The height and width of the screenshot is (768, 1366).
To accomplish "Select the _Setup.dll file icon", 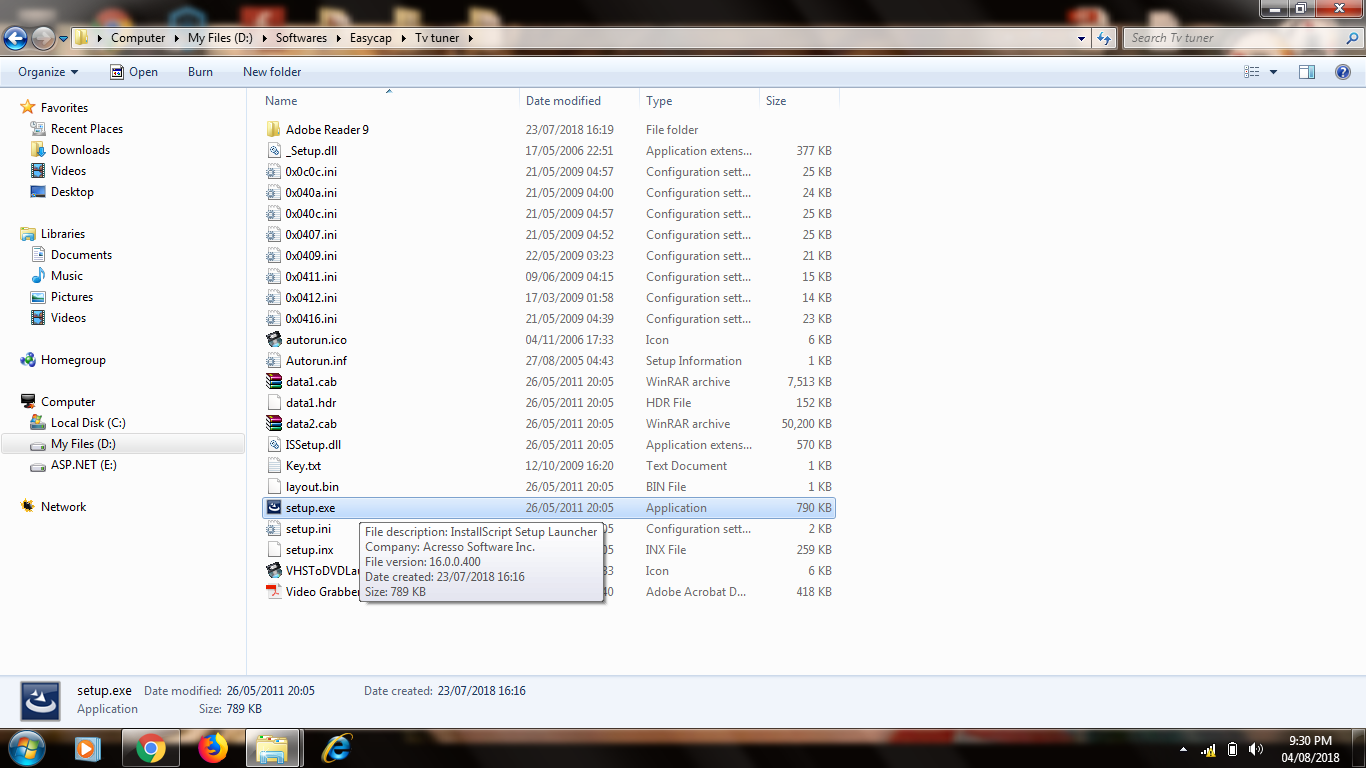I will coord(274,151).
